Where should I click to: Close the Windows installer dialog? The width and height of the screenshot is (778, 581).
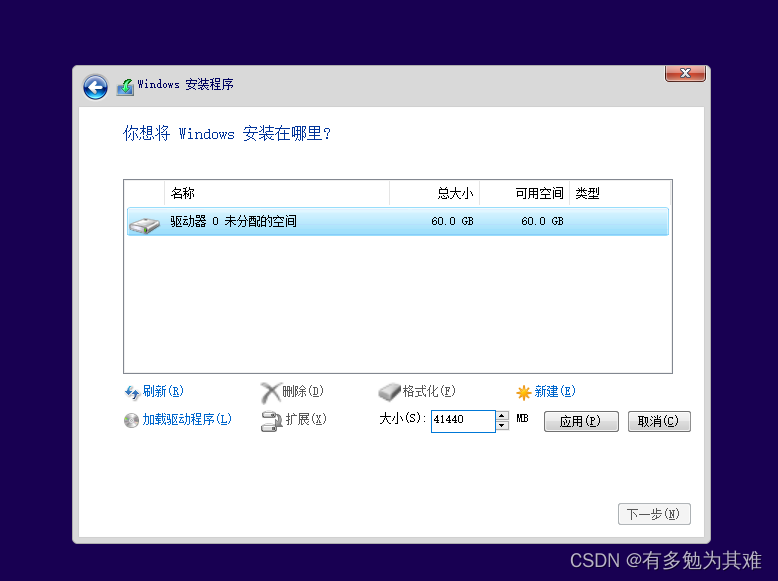pyautogui.click(x=685, y=73)
